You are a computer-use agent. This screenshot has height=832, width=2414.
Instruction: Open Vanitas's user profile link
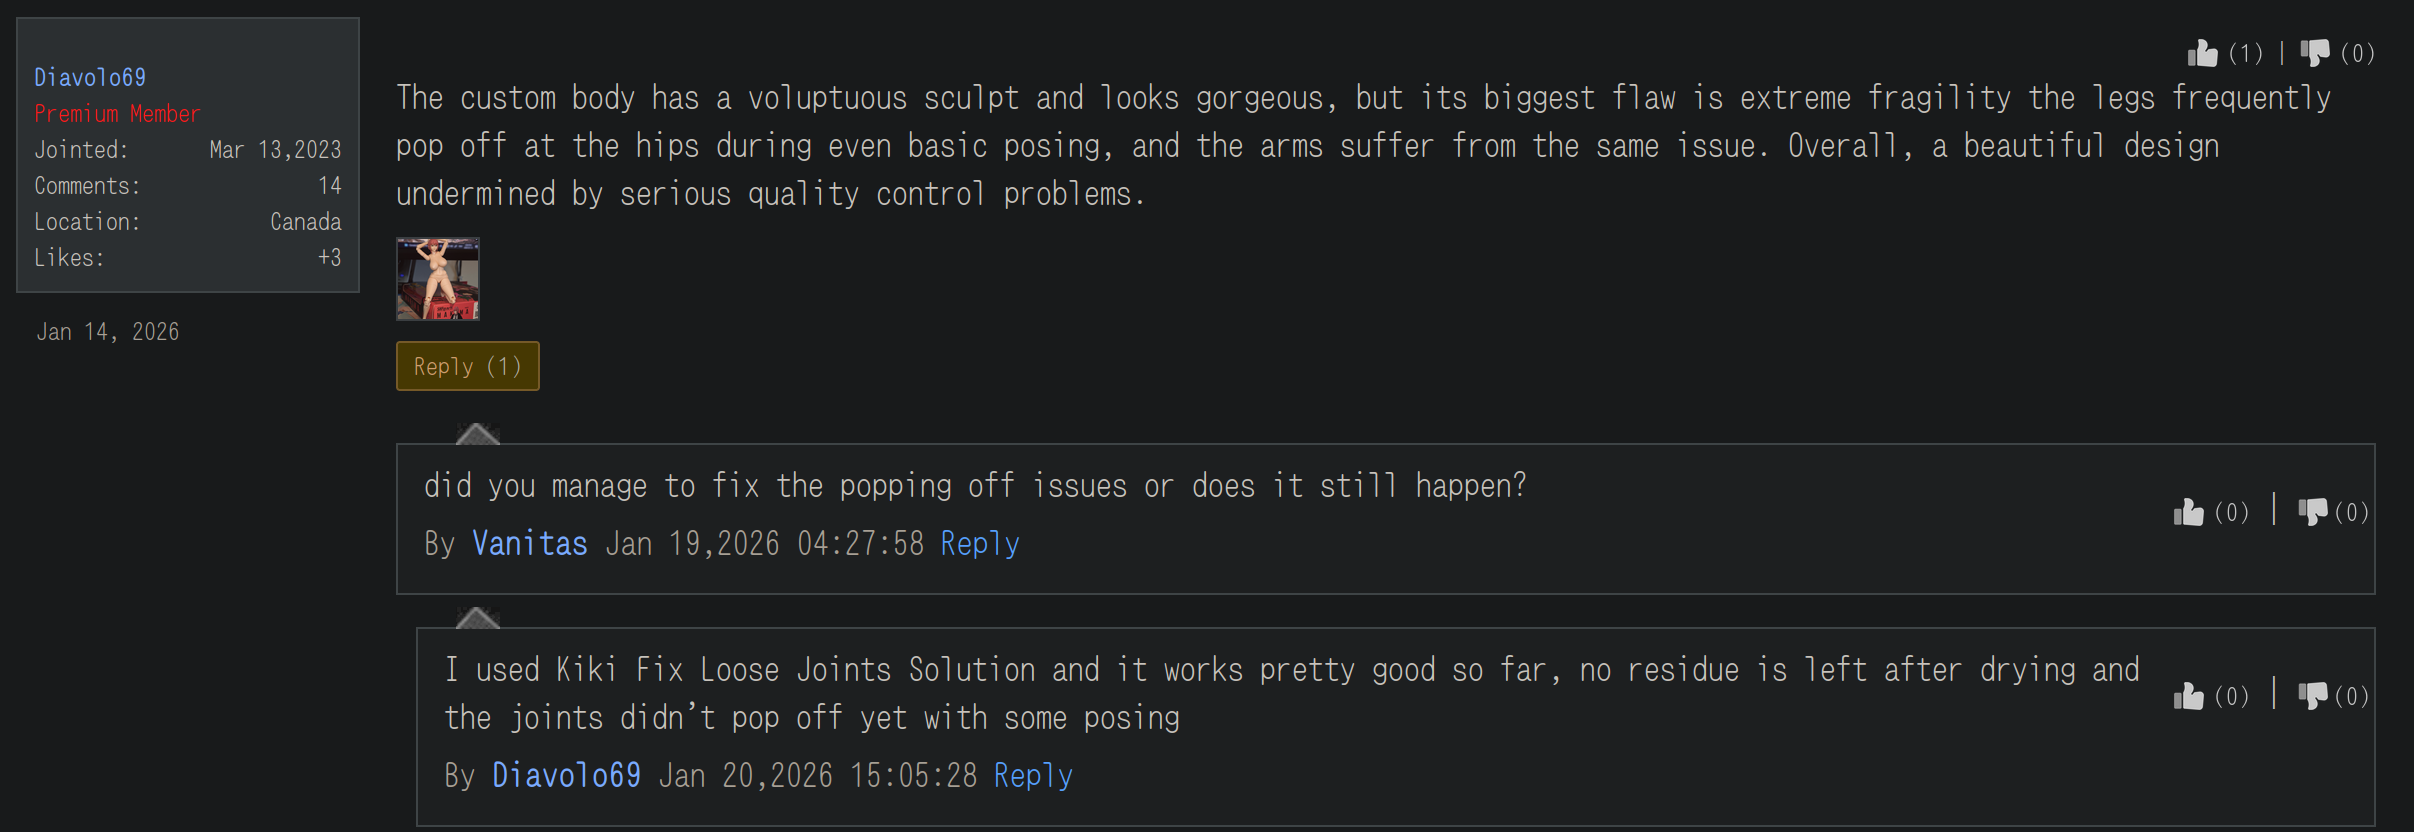(x=529, y=543)
